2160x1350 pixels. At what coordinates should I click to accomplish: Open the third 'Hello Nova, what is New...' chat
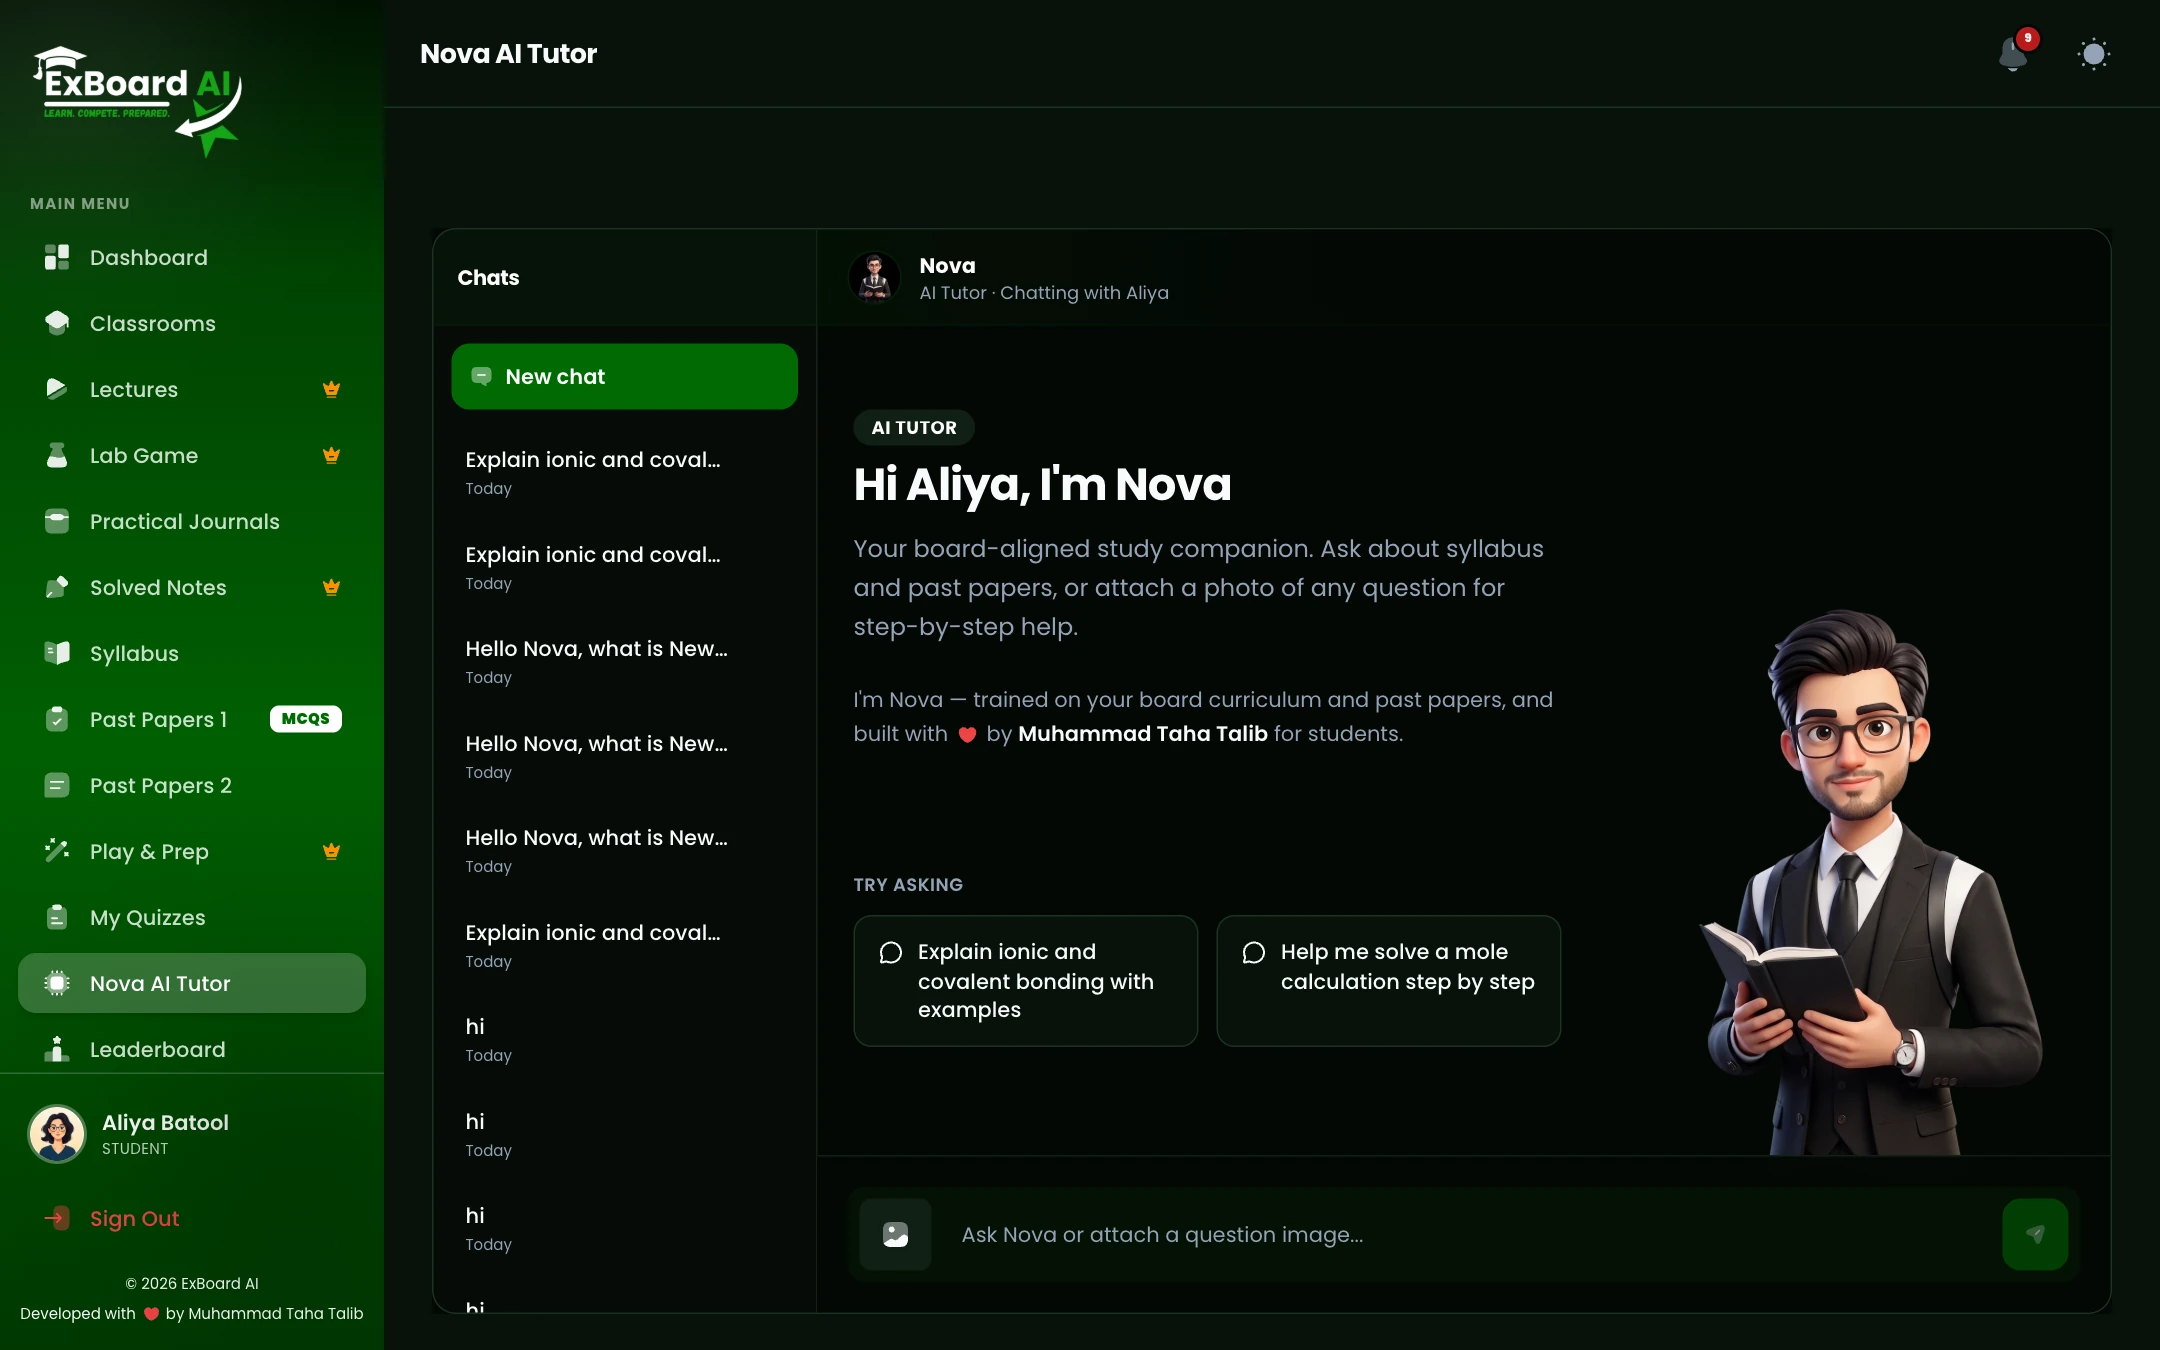click(x=624, y=850)
